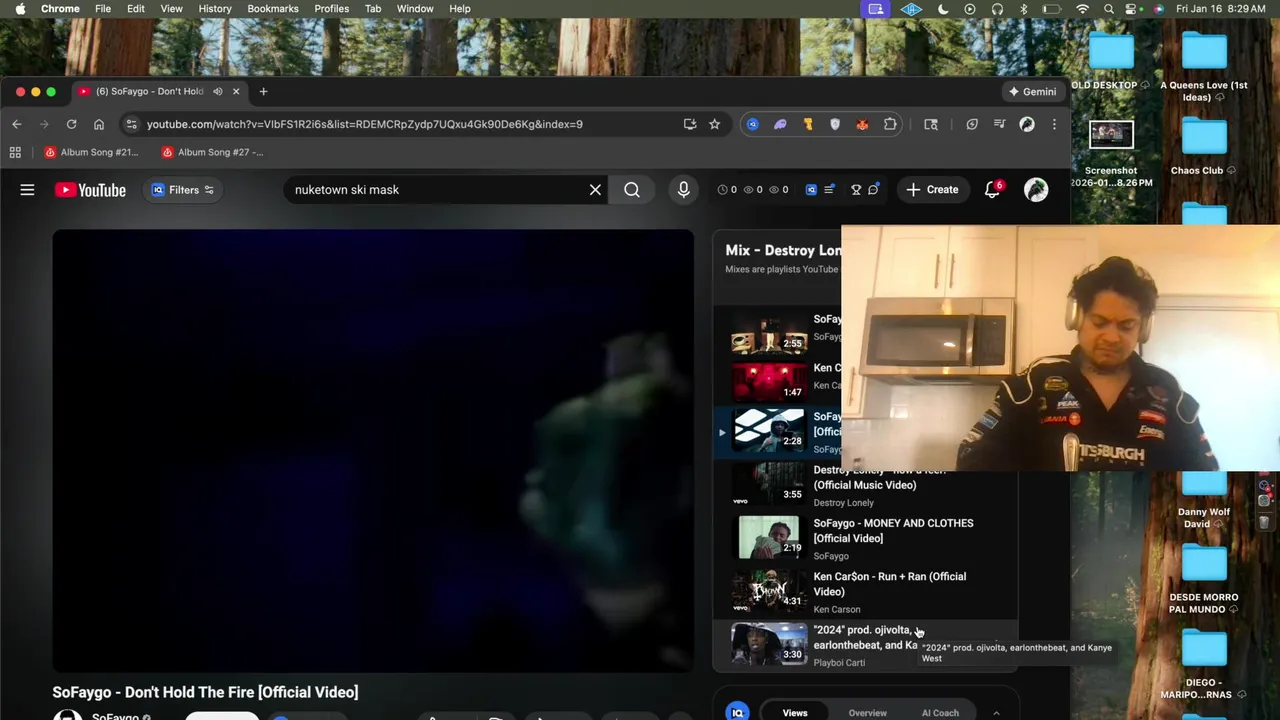Open the Gemini button

[x=1032, y=91]
